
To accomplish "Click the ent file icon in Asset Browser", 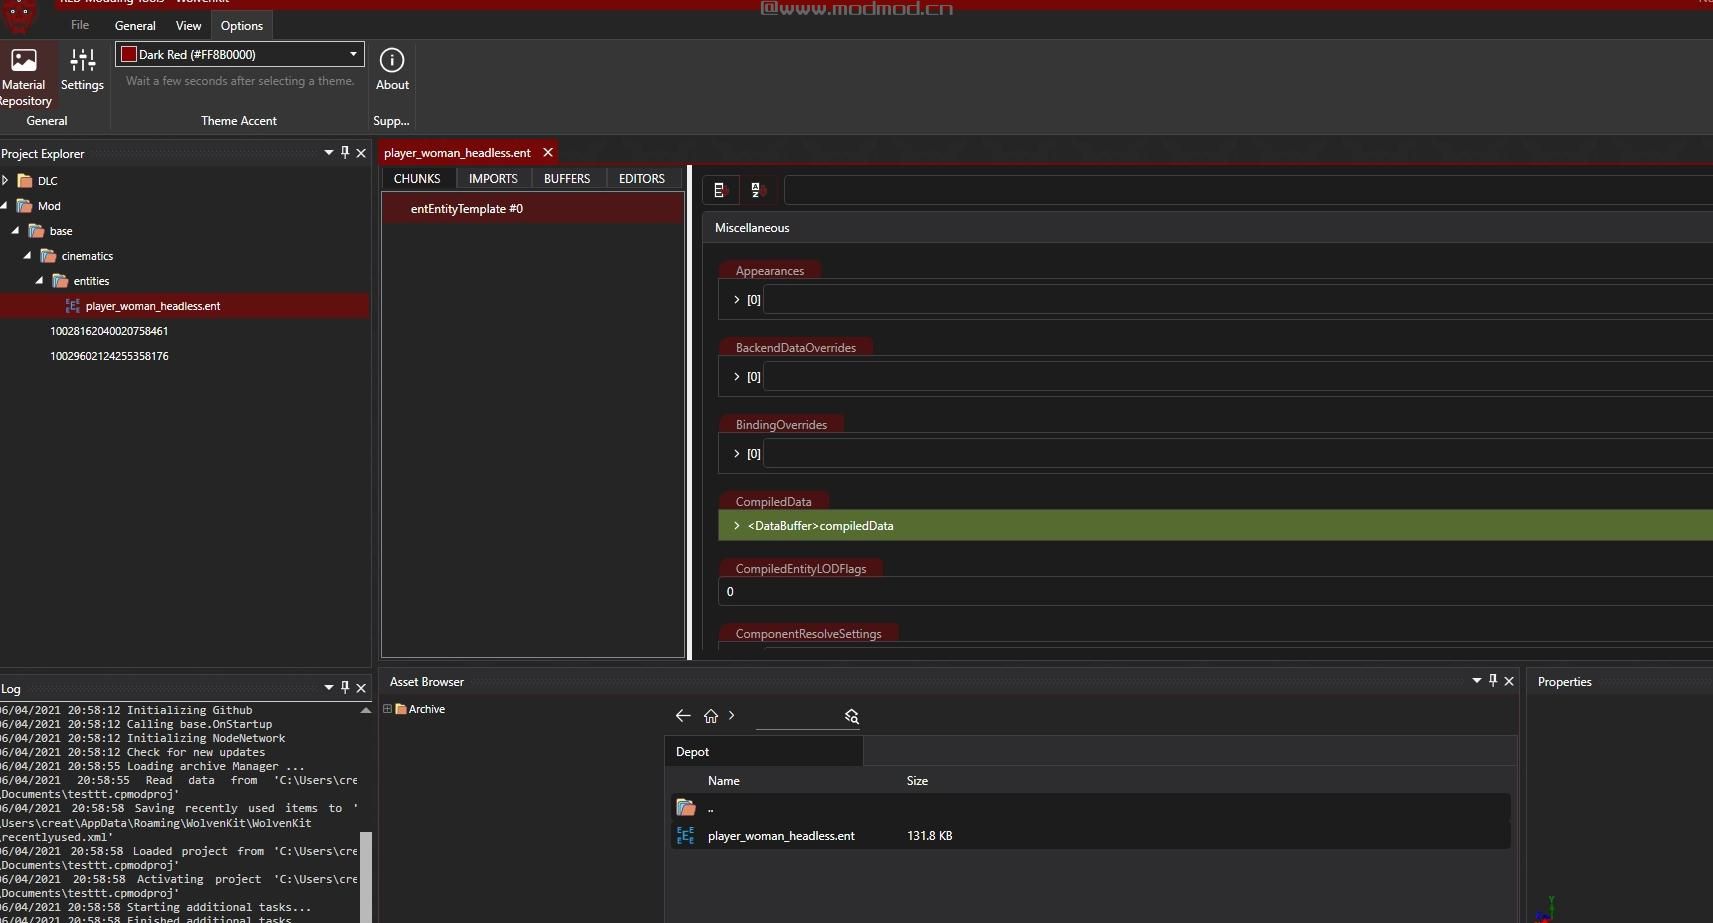I will pos(686,836).
